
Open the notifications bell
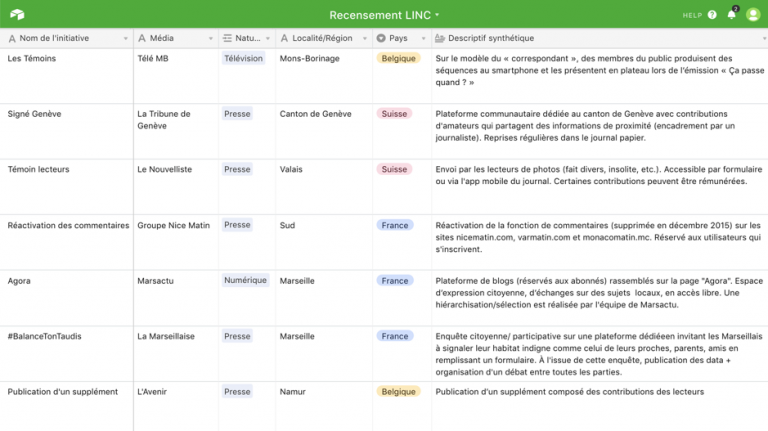click(731, 15)
